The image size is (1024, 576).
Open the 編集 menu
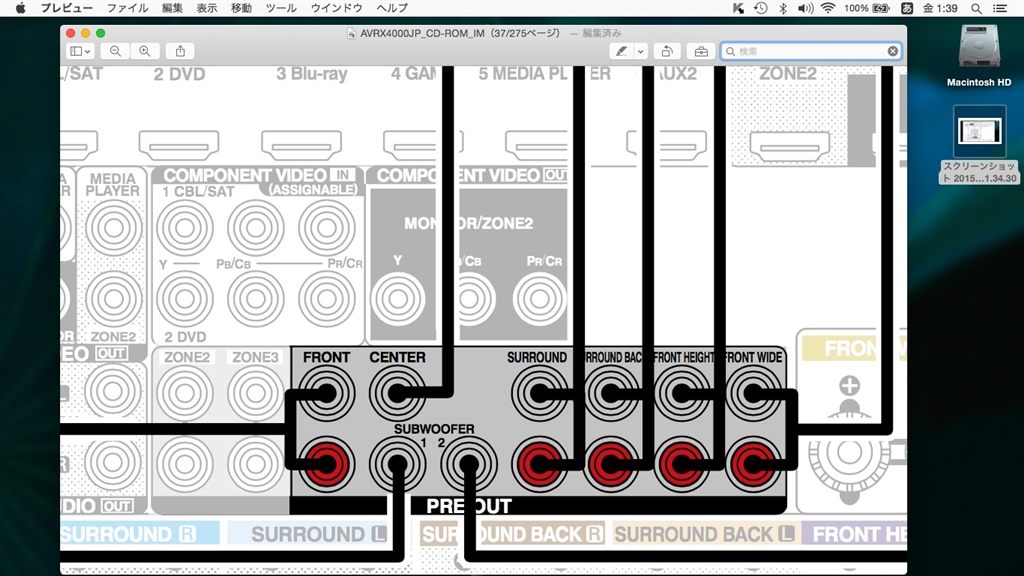pos(172,8)
